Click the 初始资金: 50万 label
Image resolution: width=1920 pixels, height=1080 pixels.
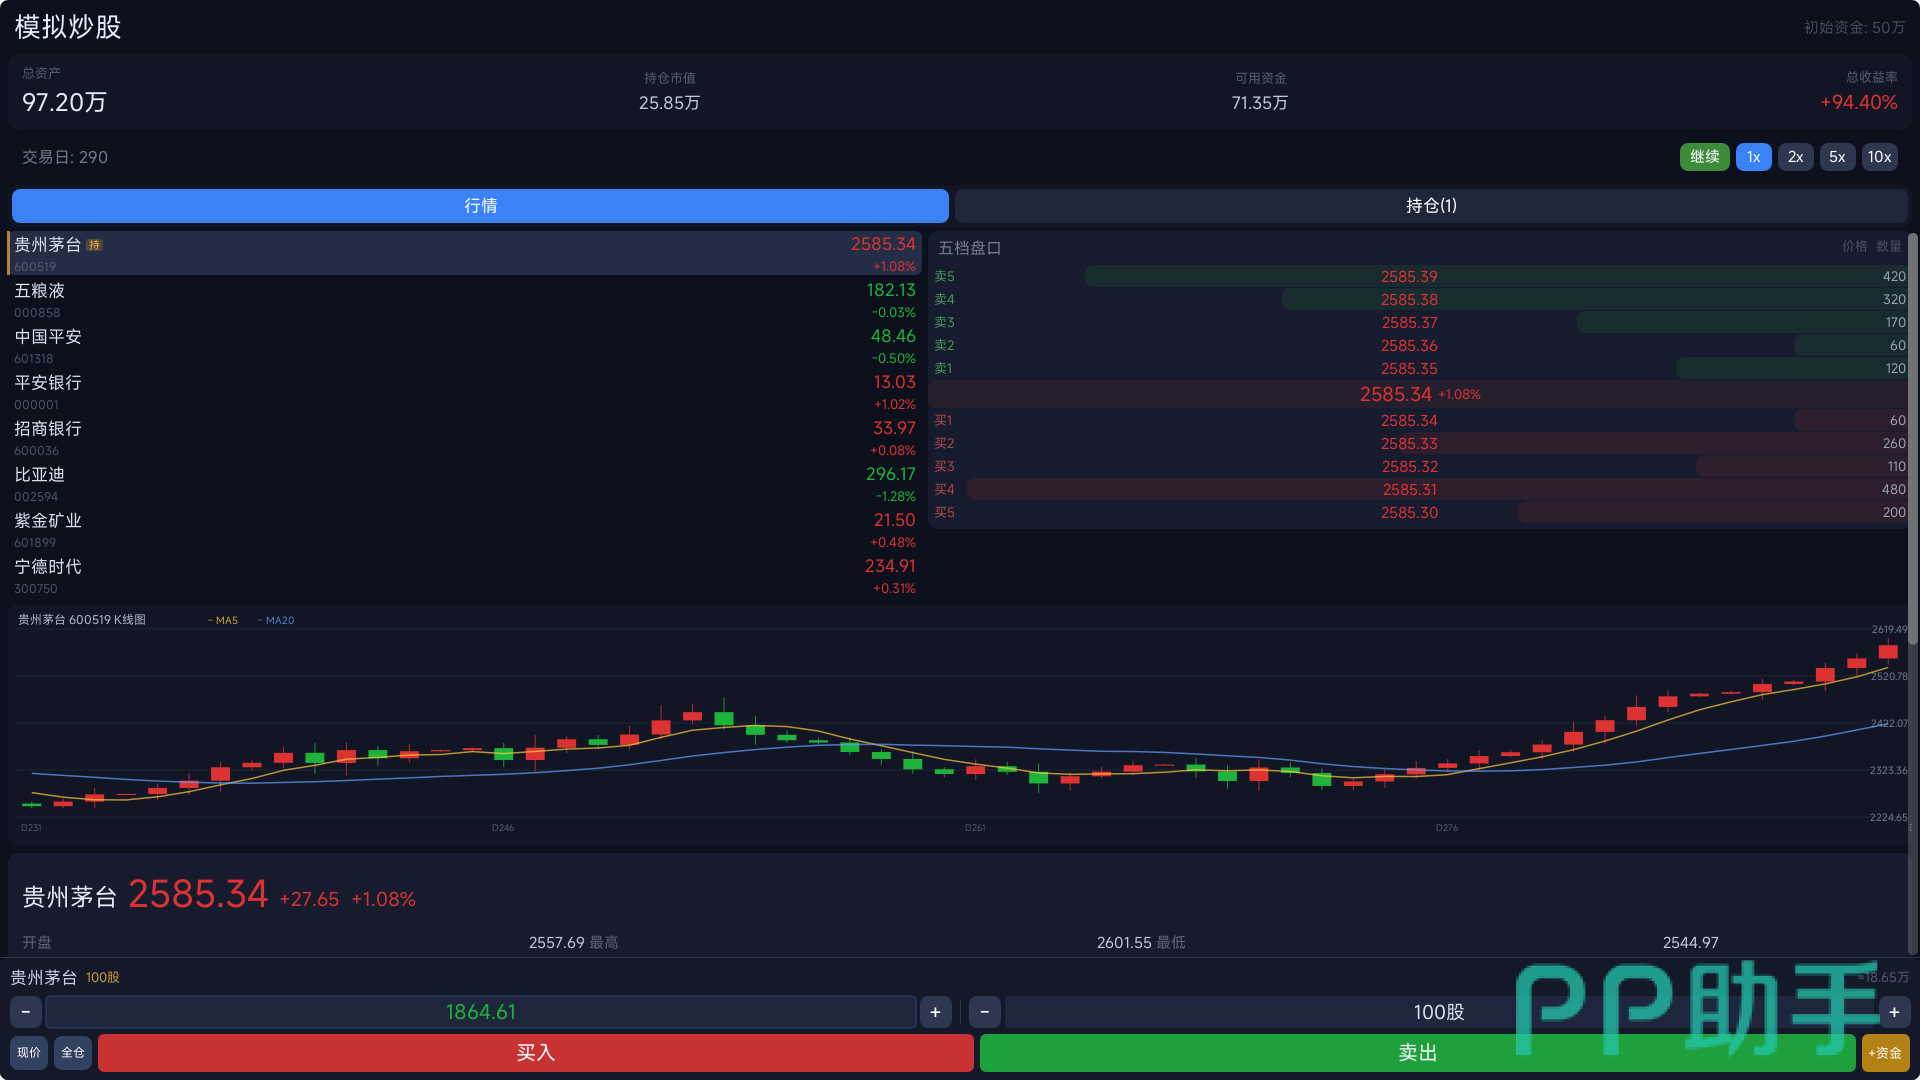click(1854, 27)
